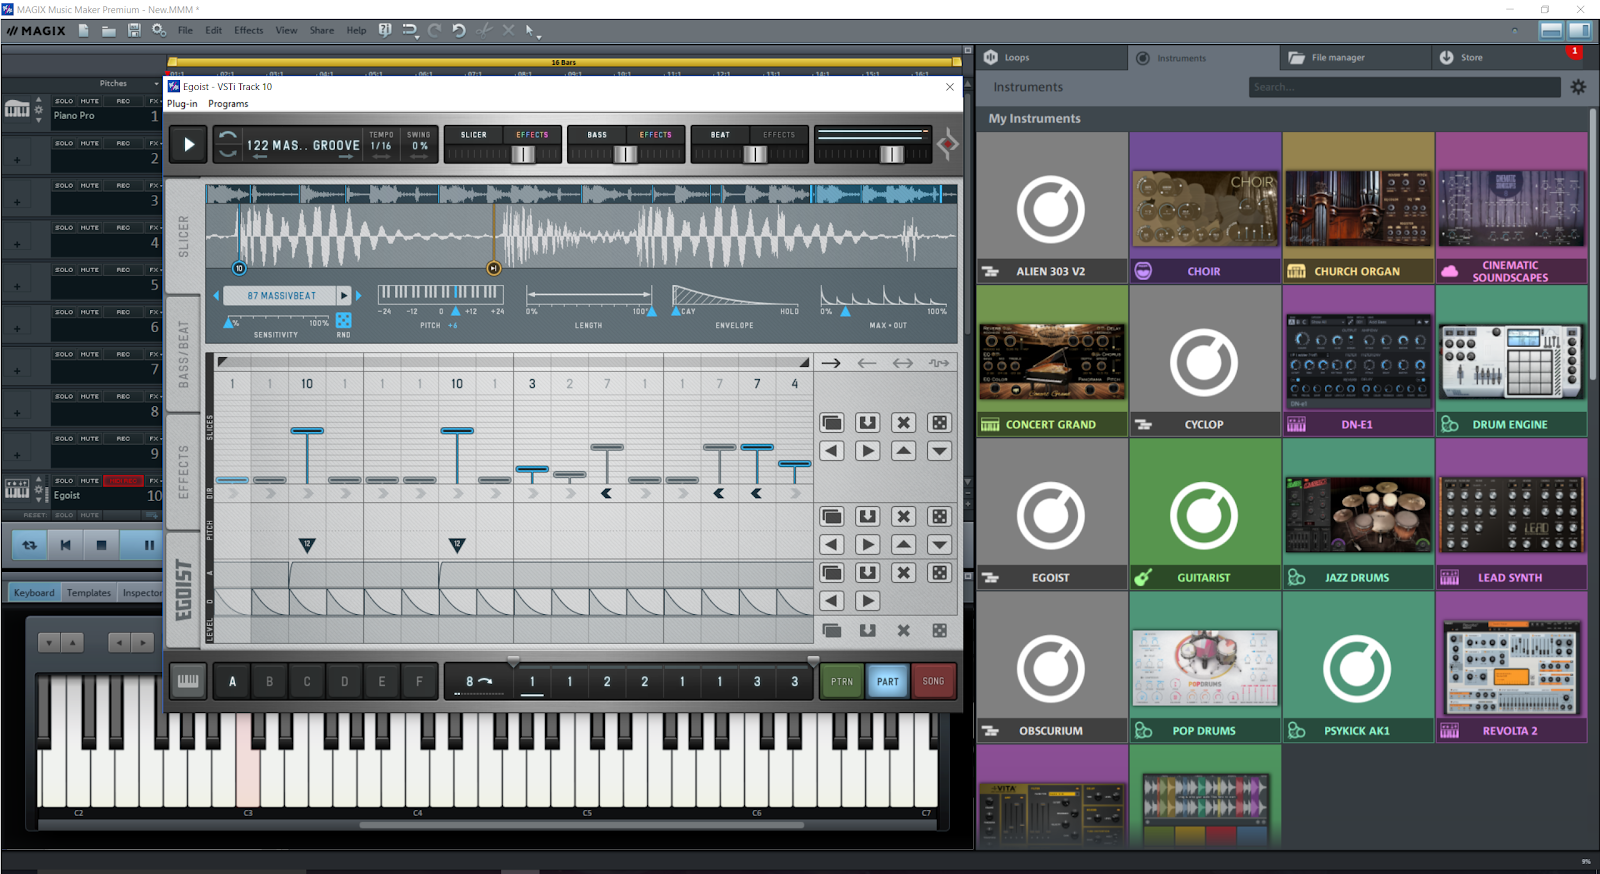Copy the slices sequence with the copy icon
Screen dimensions: 1600x874
(832, 423)
